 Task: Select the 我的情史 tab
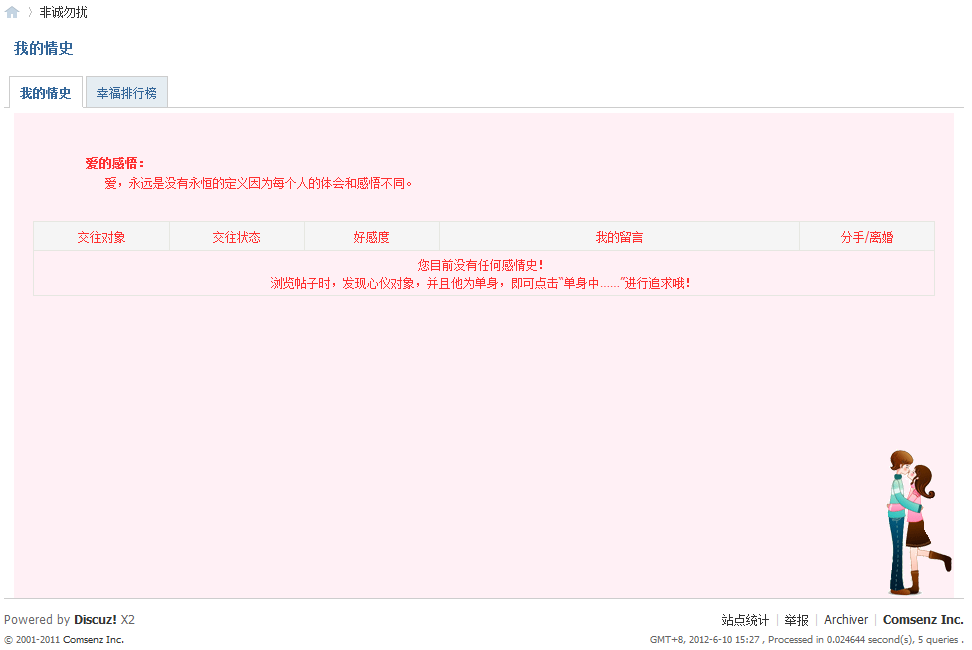[x=46, y=93]
